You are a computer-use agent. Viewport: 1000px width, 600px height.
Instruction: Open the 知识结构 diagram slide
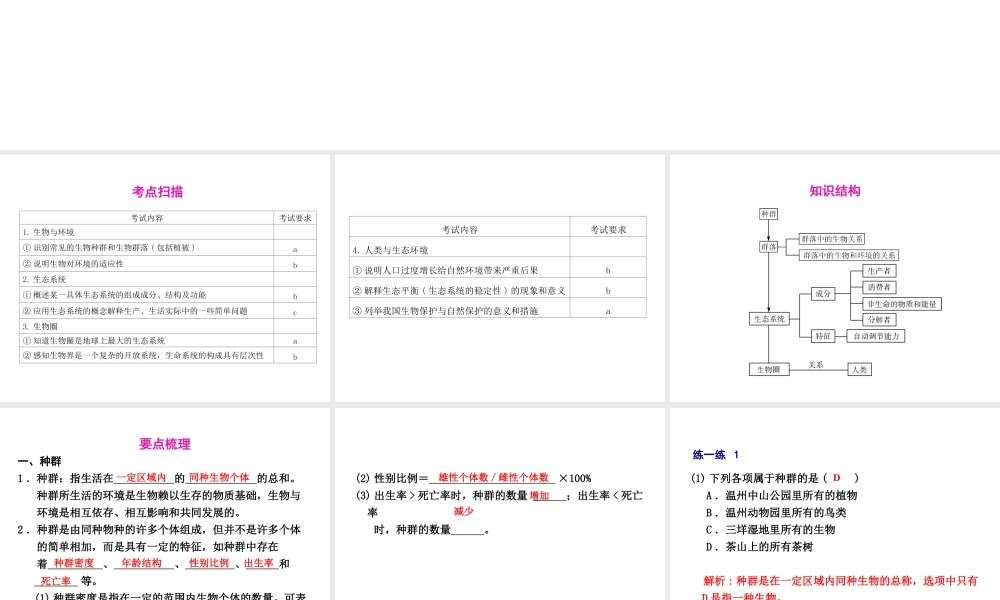835,278
